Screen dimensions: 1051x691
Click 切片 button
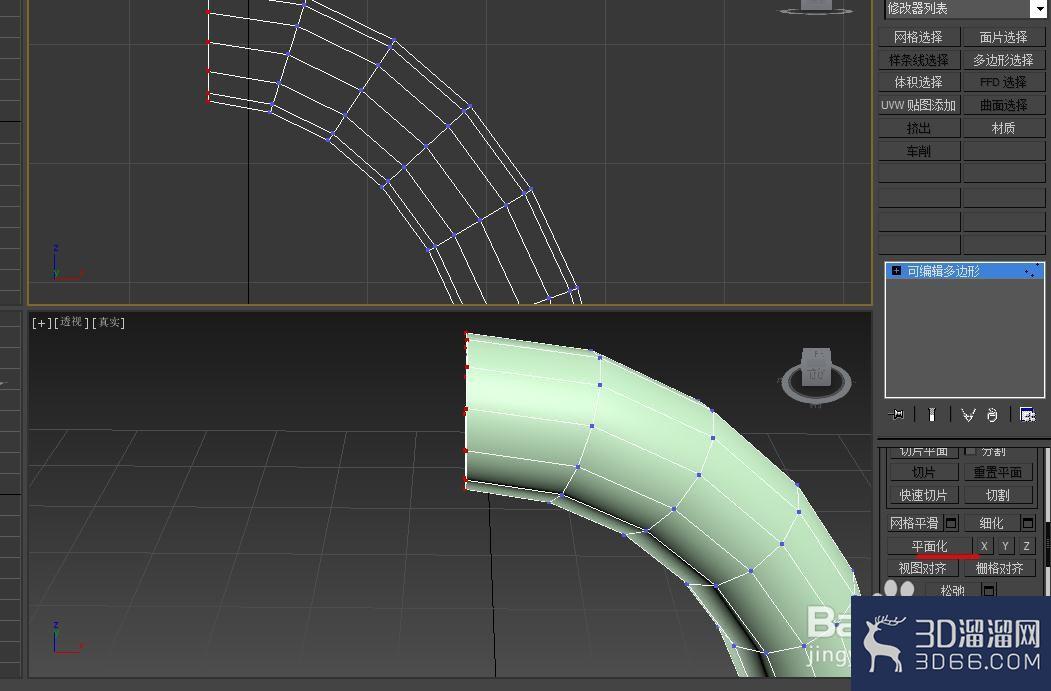[x=924, y=473]
